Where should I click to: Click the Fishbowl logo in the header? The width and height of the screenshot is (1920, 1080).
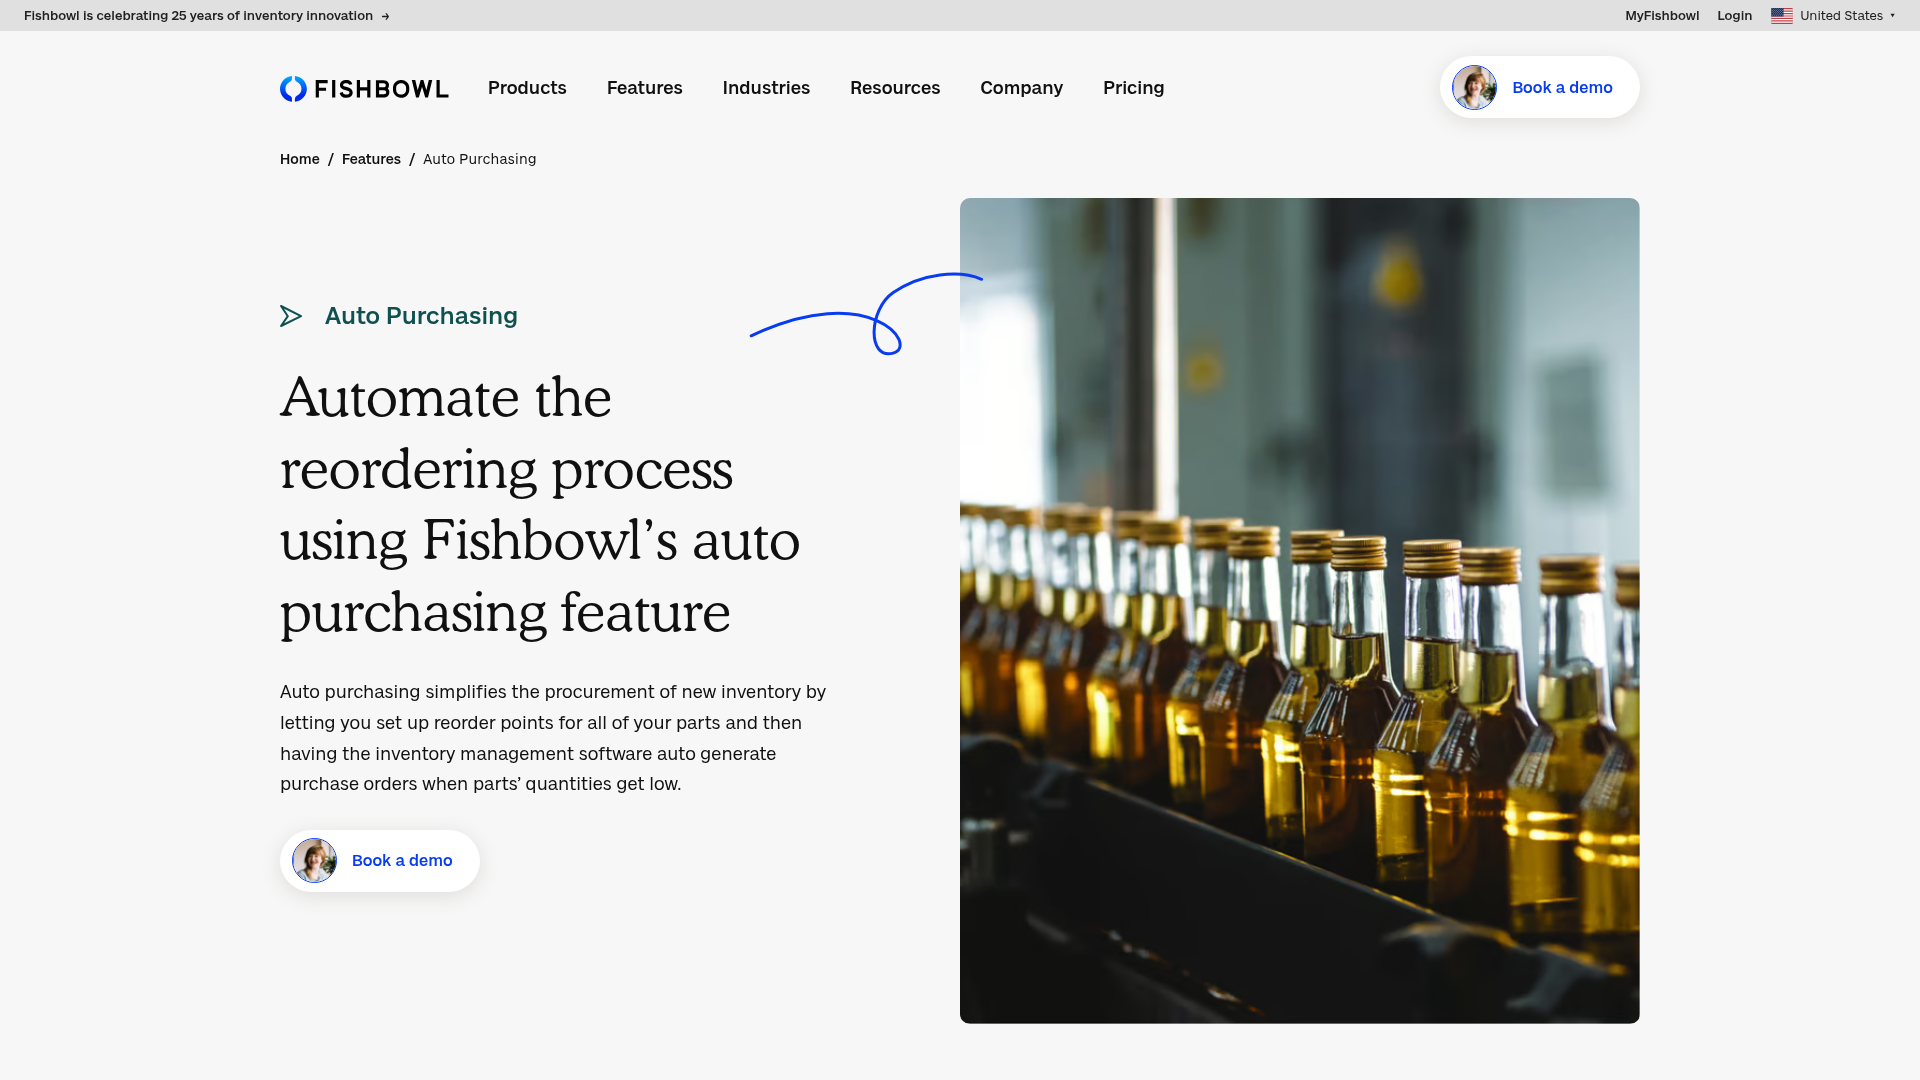click(x=364, y=88)
